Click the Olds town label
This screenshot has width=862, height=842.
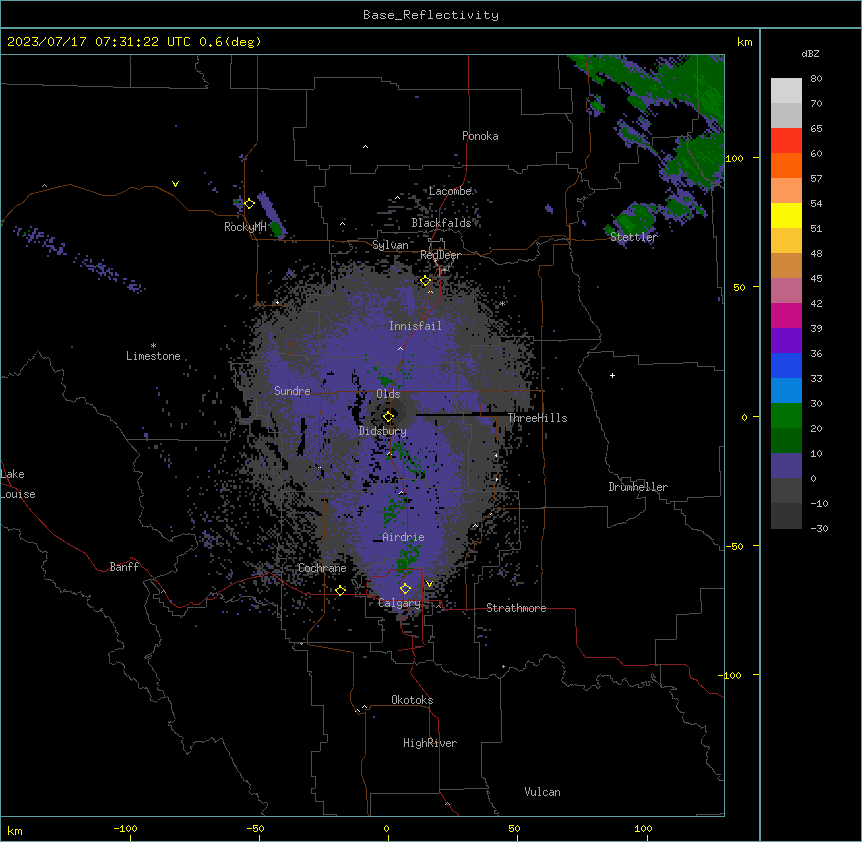point(388,394)
